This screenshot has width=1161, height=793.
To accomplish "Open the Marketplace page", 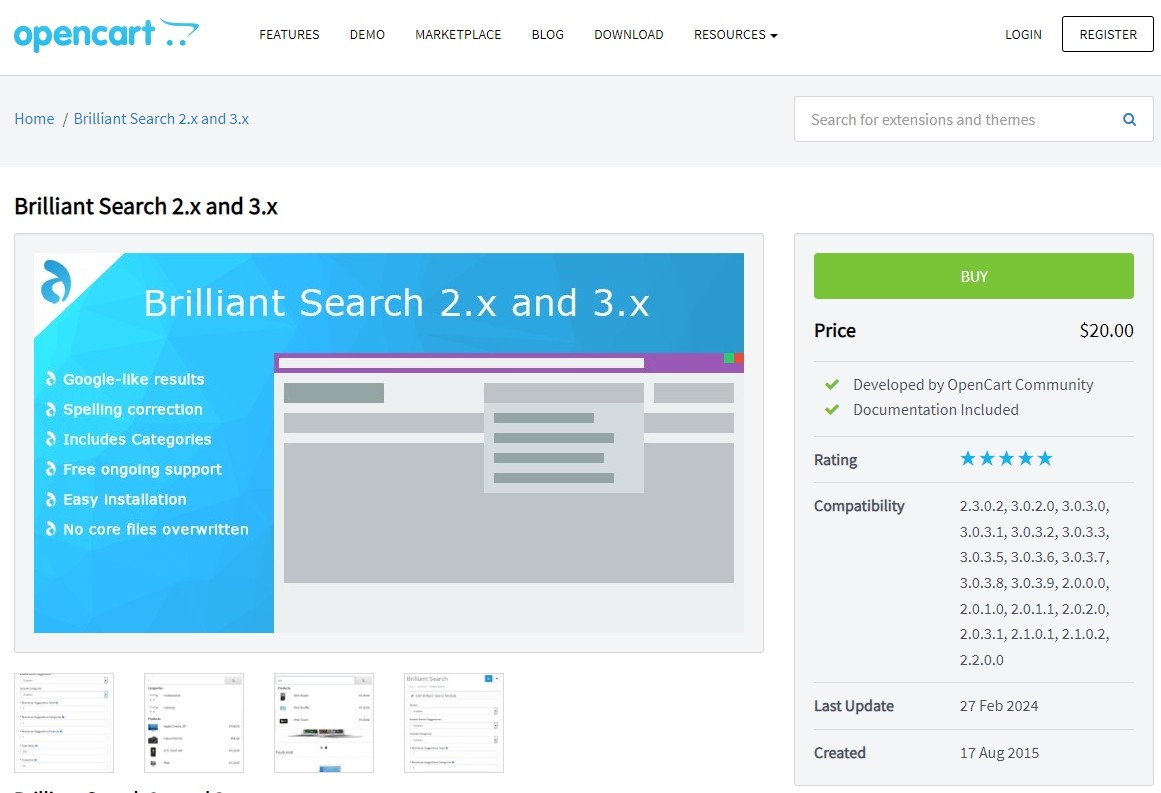I will 458,35.
